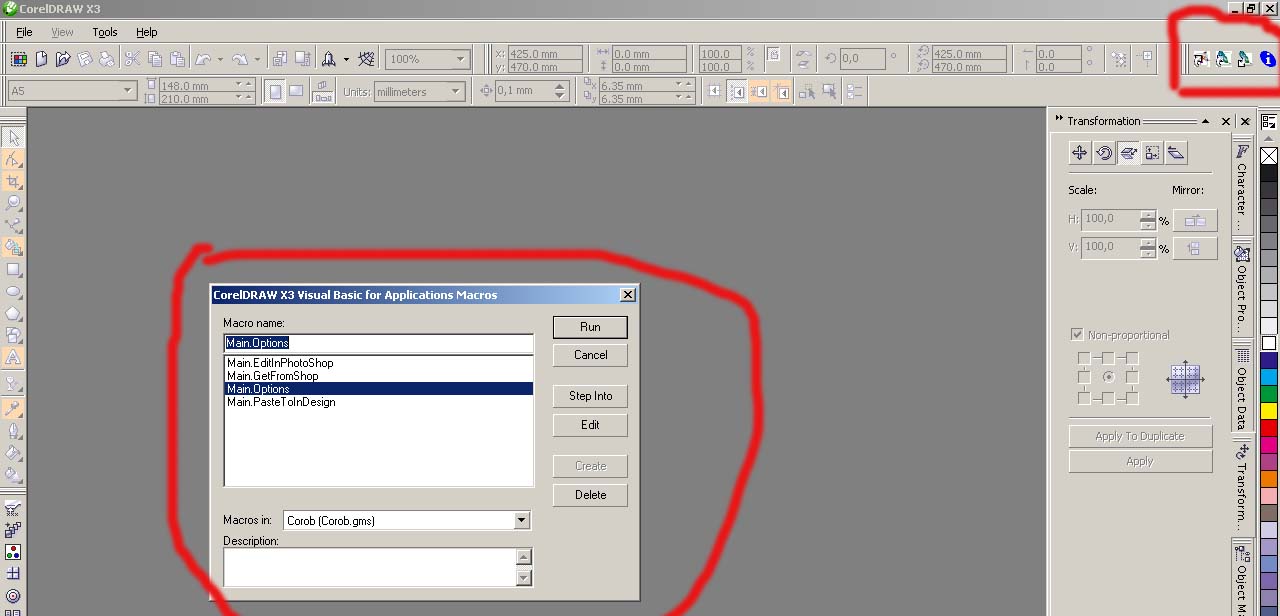Toggle the lock ratio button
Screen dimensions: 1280x616
click(x=773, y=55)
